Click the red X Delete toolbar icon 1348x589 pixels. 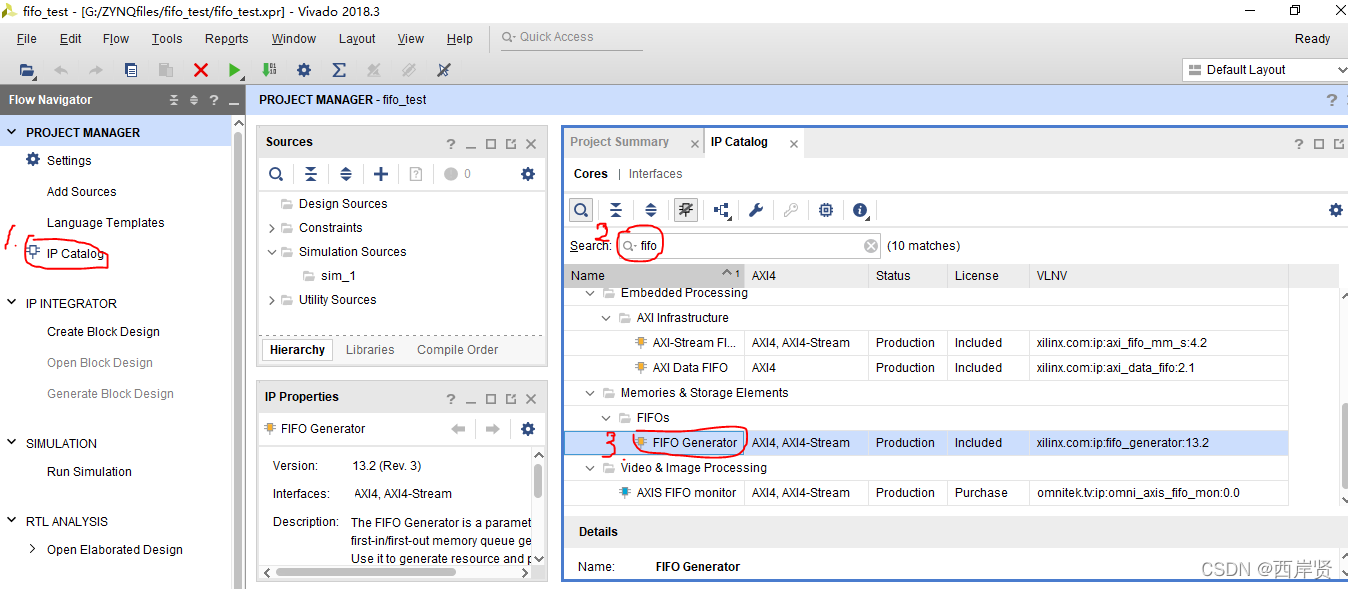(201, 70)
